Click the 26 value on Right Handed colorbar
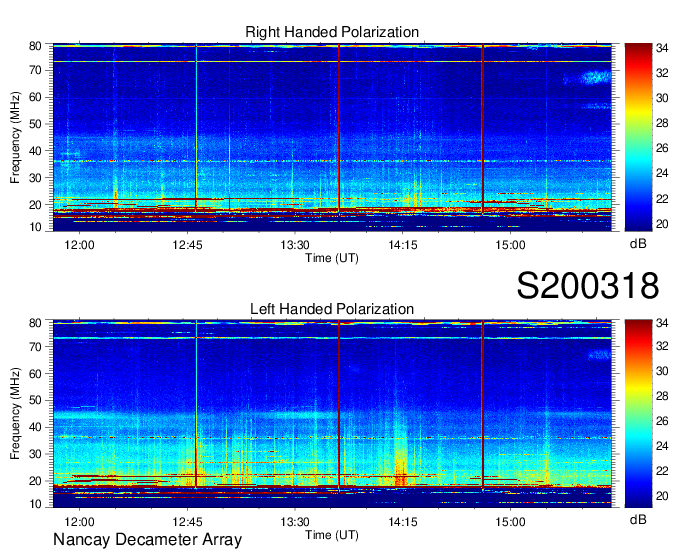 coord(662,148)
